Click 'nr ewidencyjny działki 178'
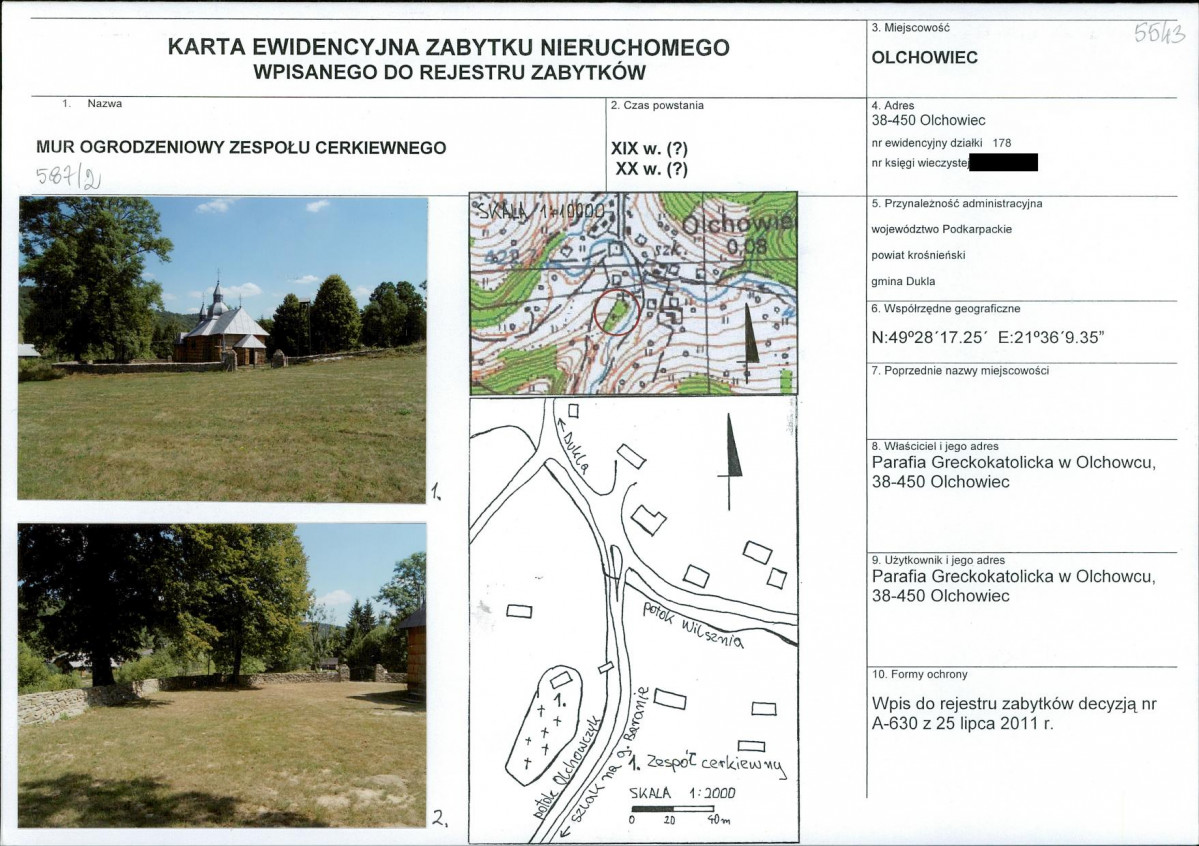The image size is (1199, 846). tap(941, 143)
